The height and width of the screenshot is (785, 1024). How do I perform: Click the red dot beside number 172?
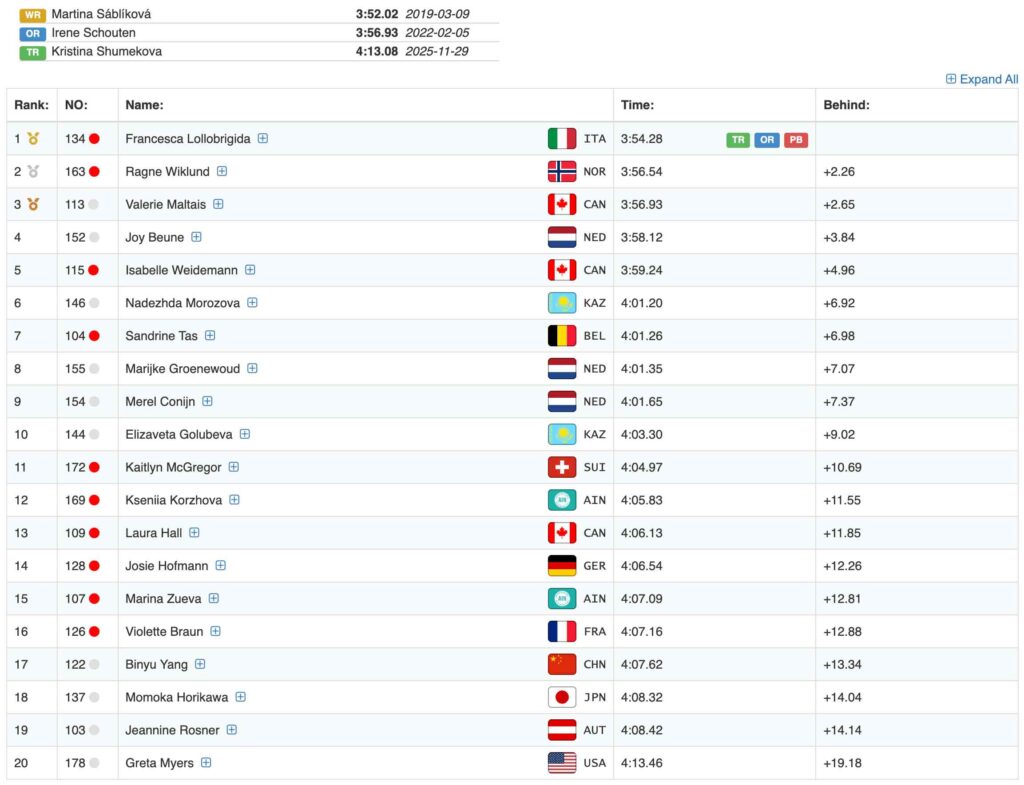point(94,467)
